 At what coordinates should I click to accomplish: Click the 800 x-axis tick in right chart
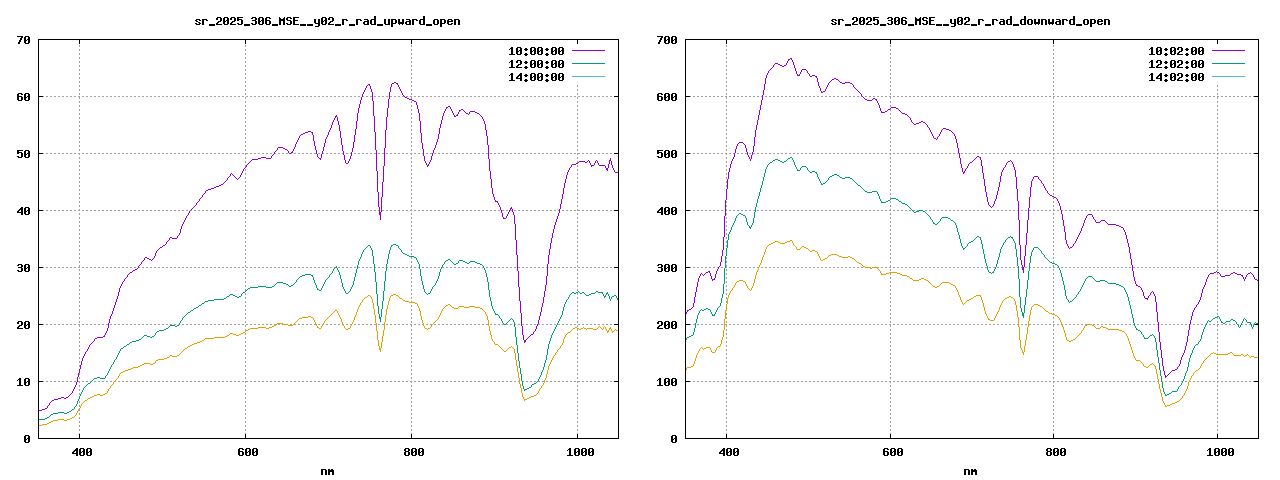(x=1054, y=452)
